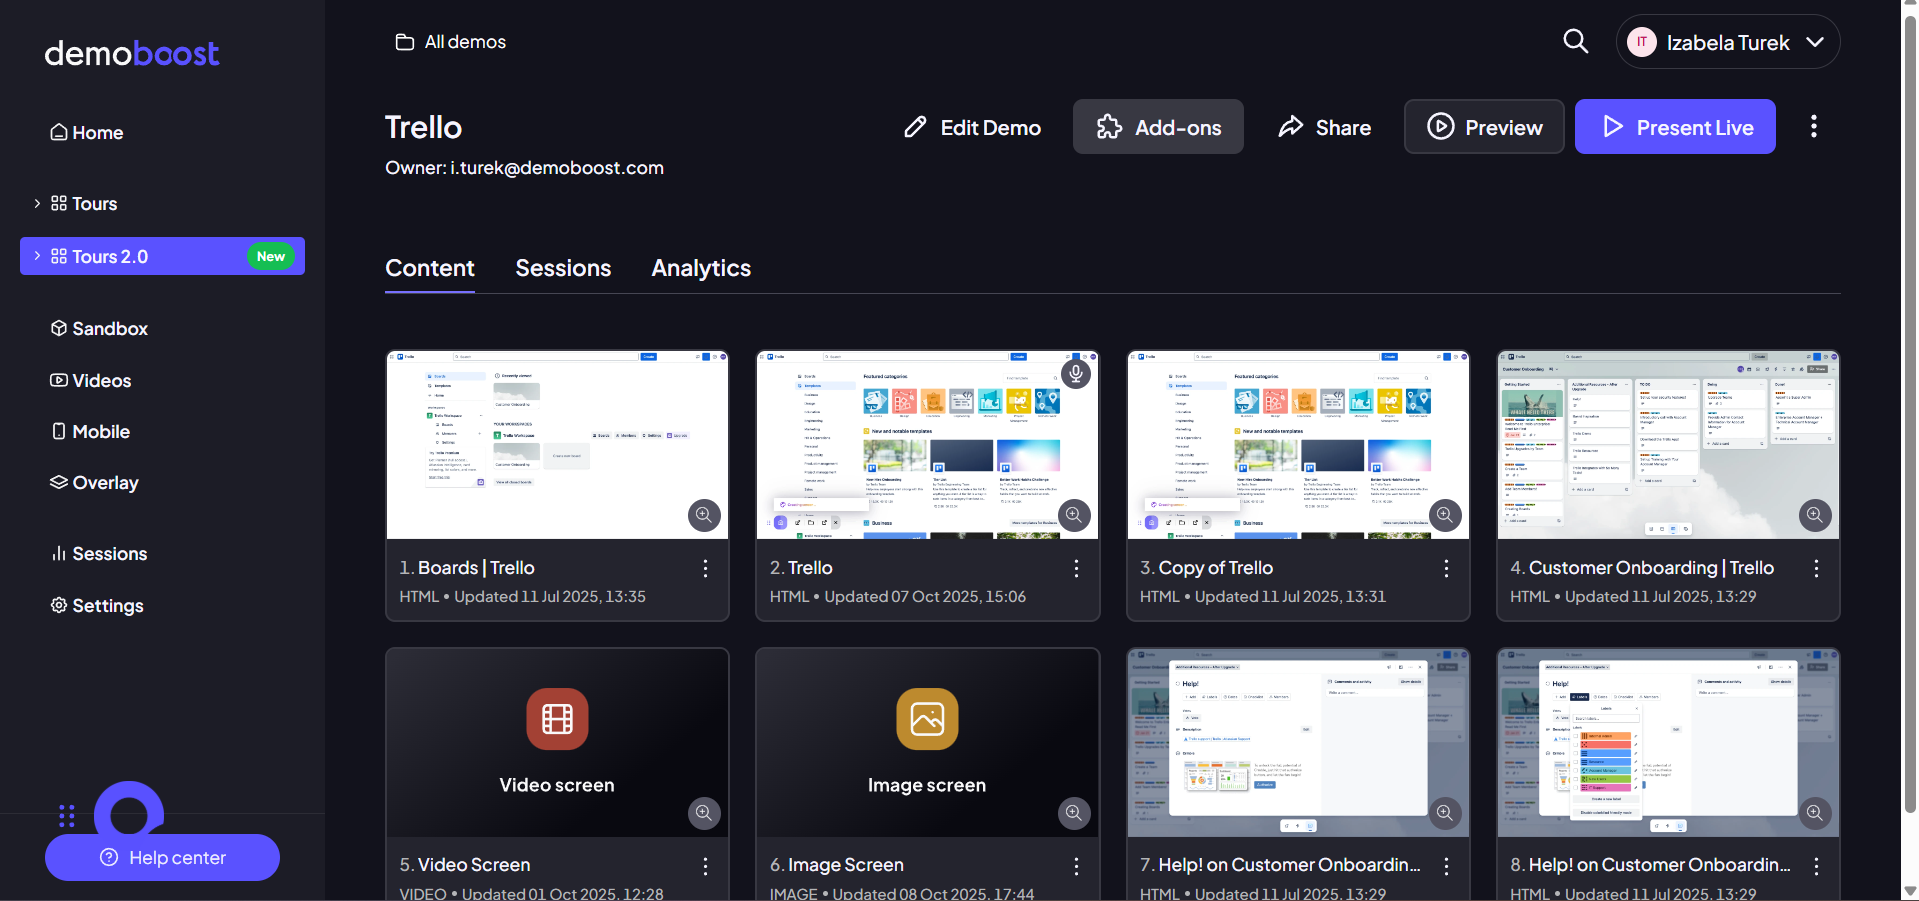Open options for 5. Video Screen
The image size is (1919, 901).
[x=706, y=866]
